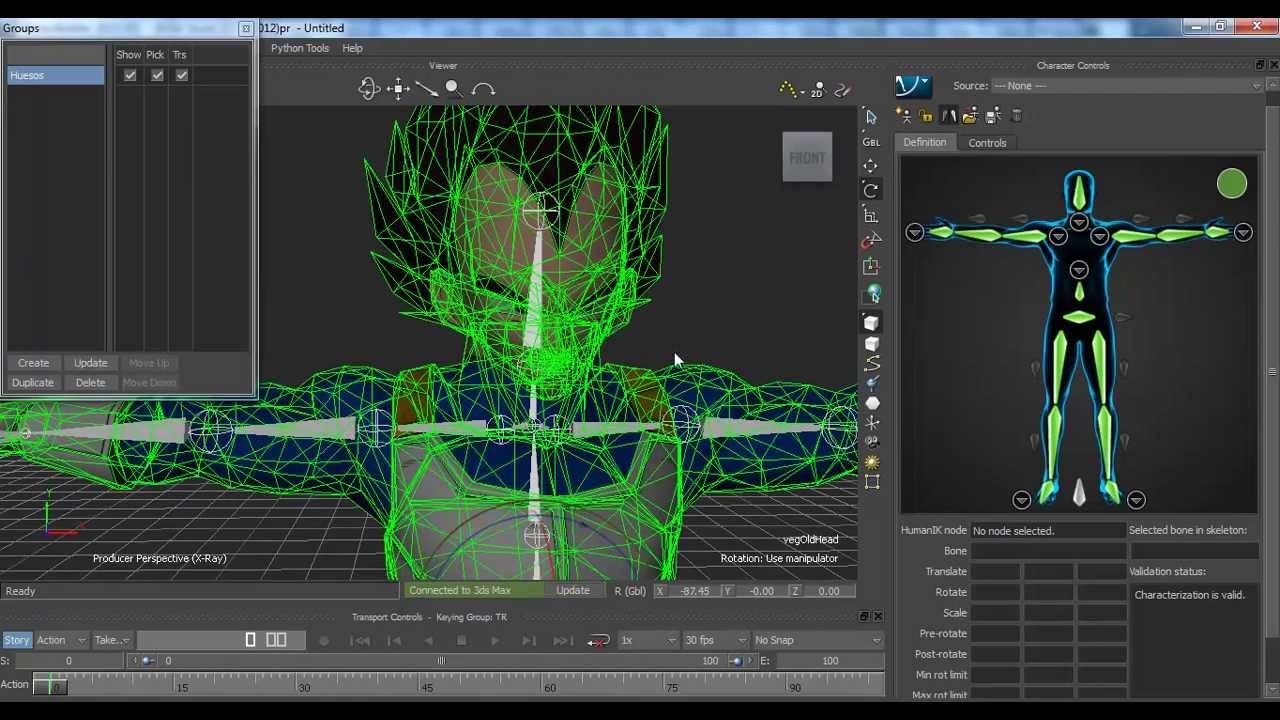Click the Duplicate button in Groups

tap(33, 383)
